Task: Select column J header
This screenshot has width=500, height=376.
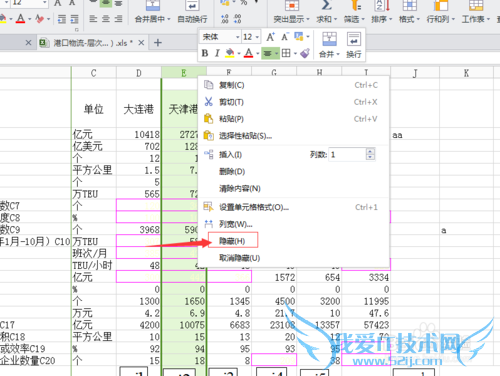Action: pos(415,73)
